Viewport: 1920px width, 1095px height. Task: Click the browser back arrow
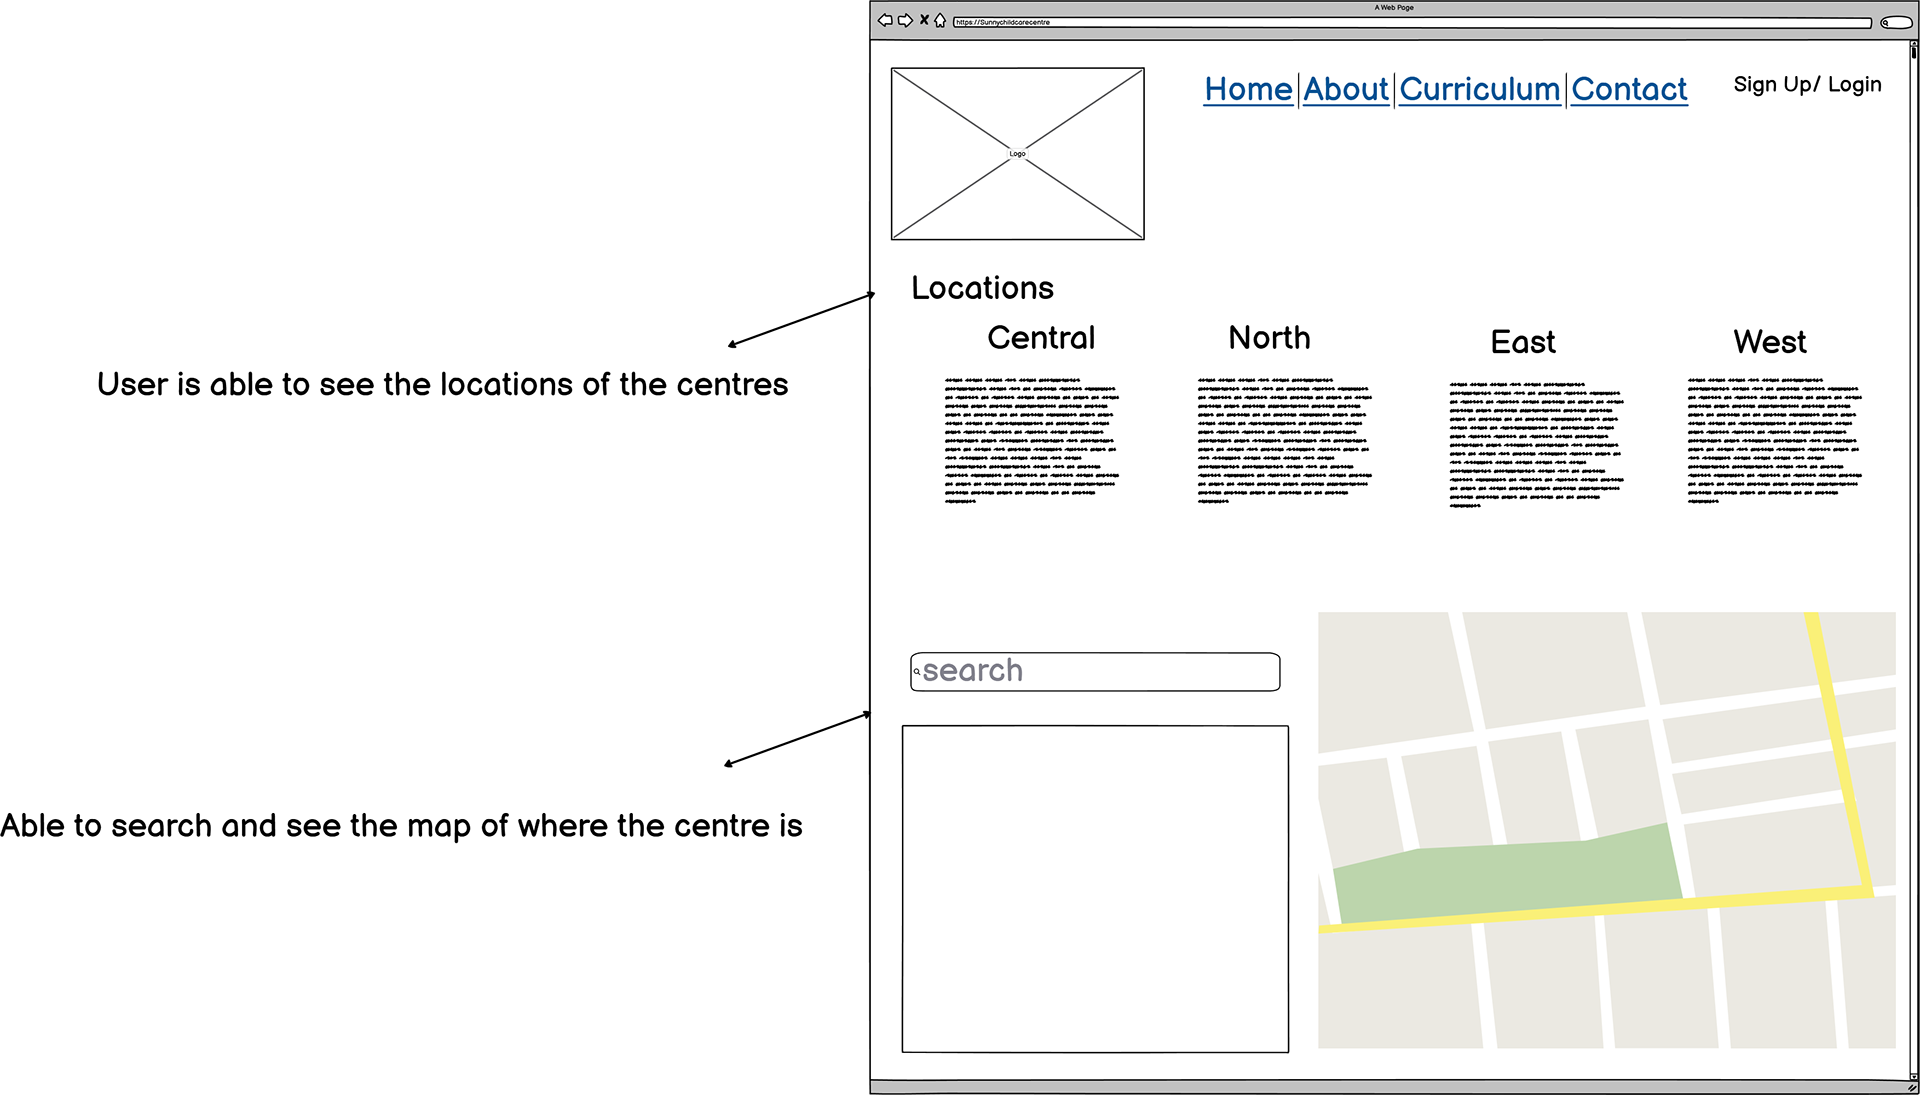885,21
